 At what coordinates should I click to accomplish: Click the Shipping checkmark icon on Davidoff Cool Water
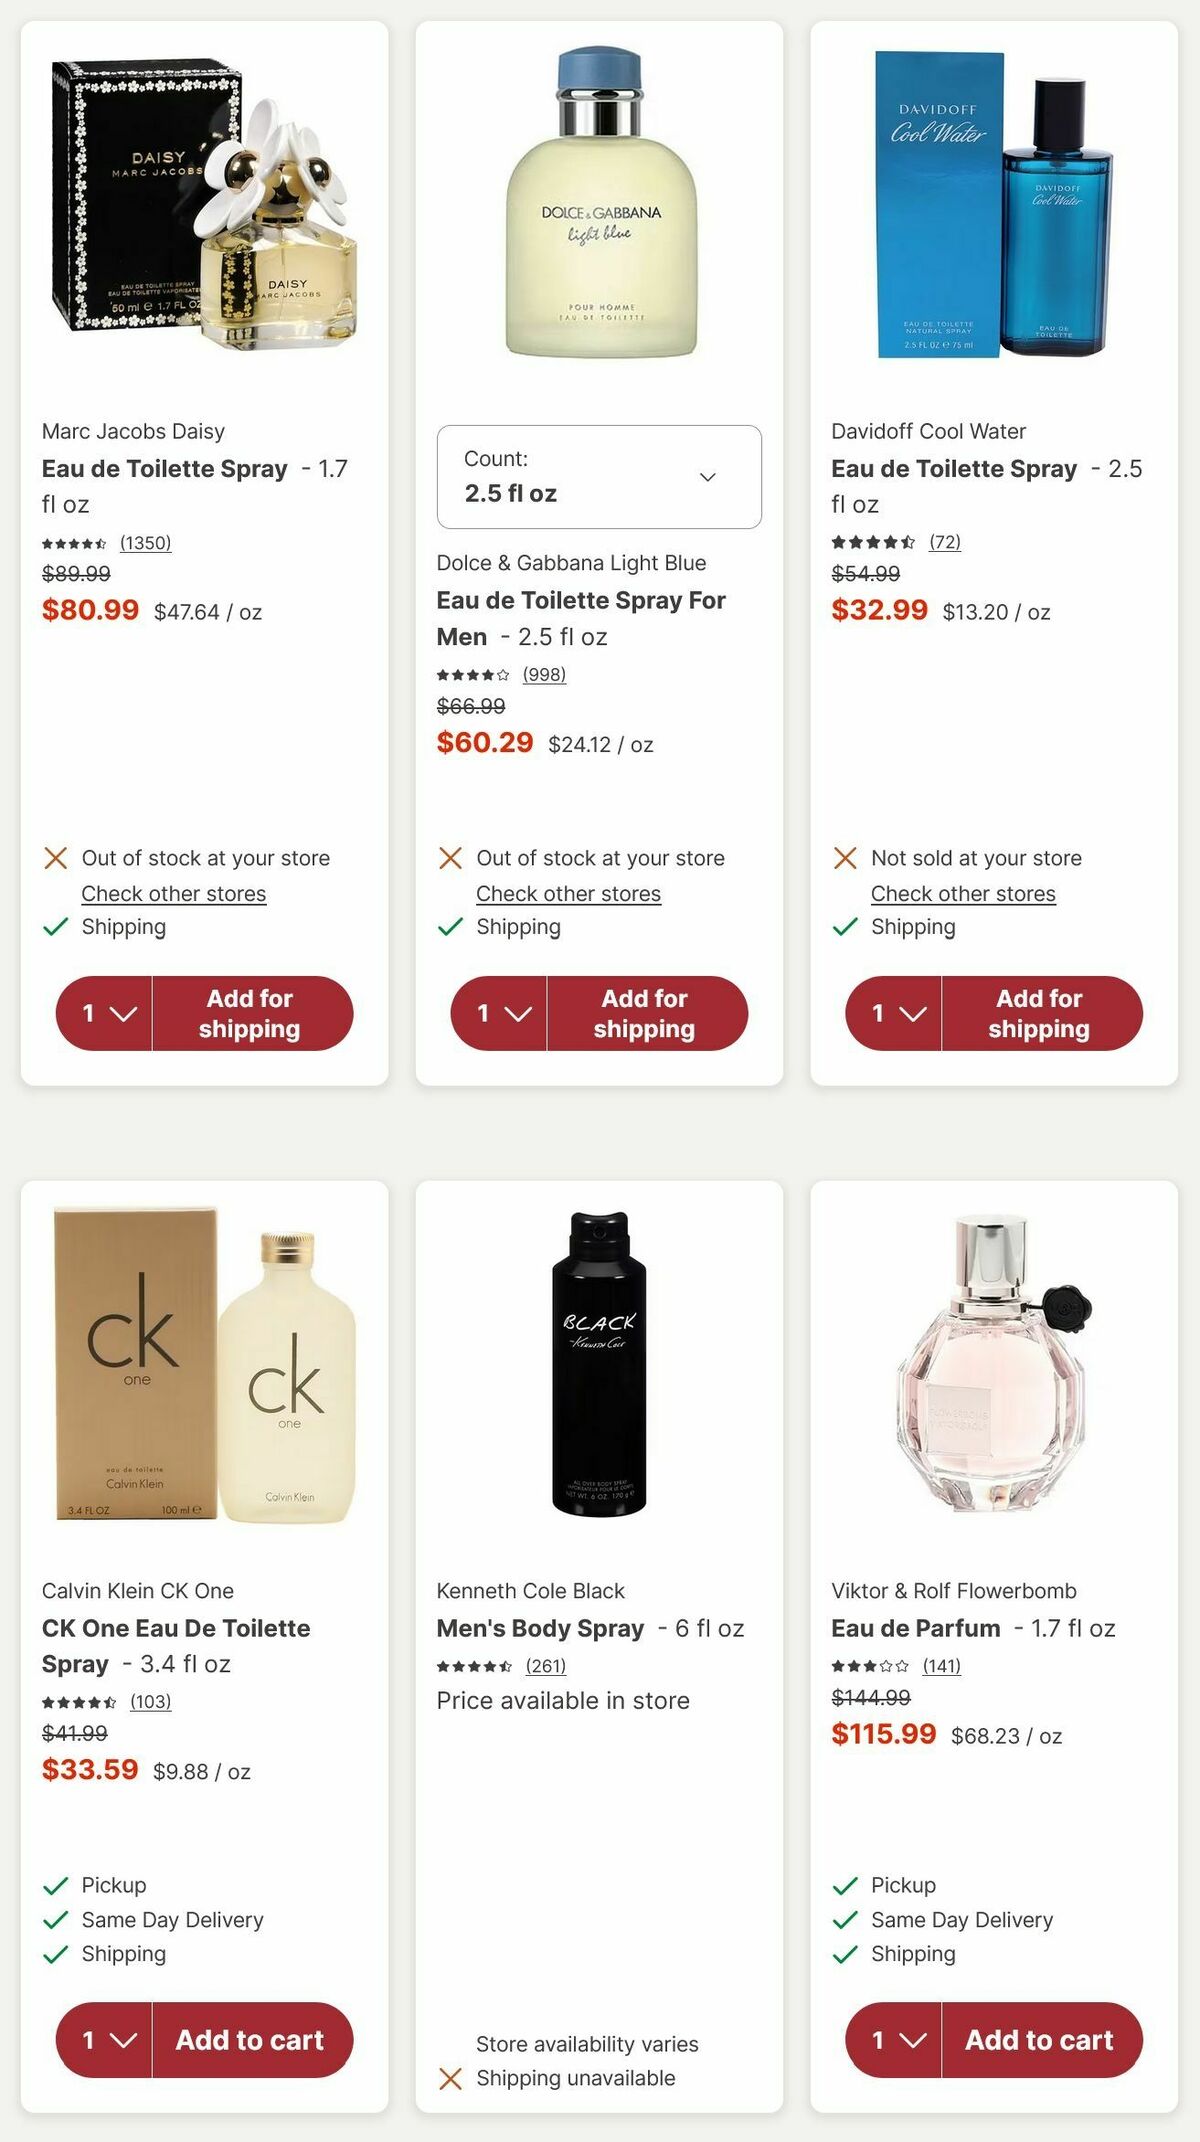[x=843, y=926]
